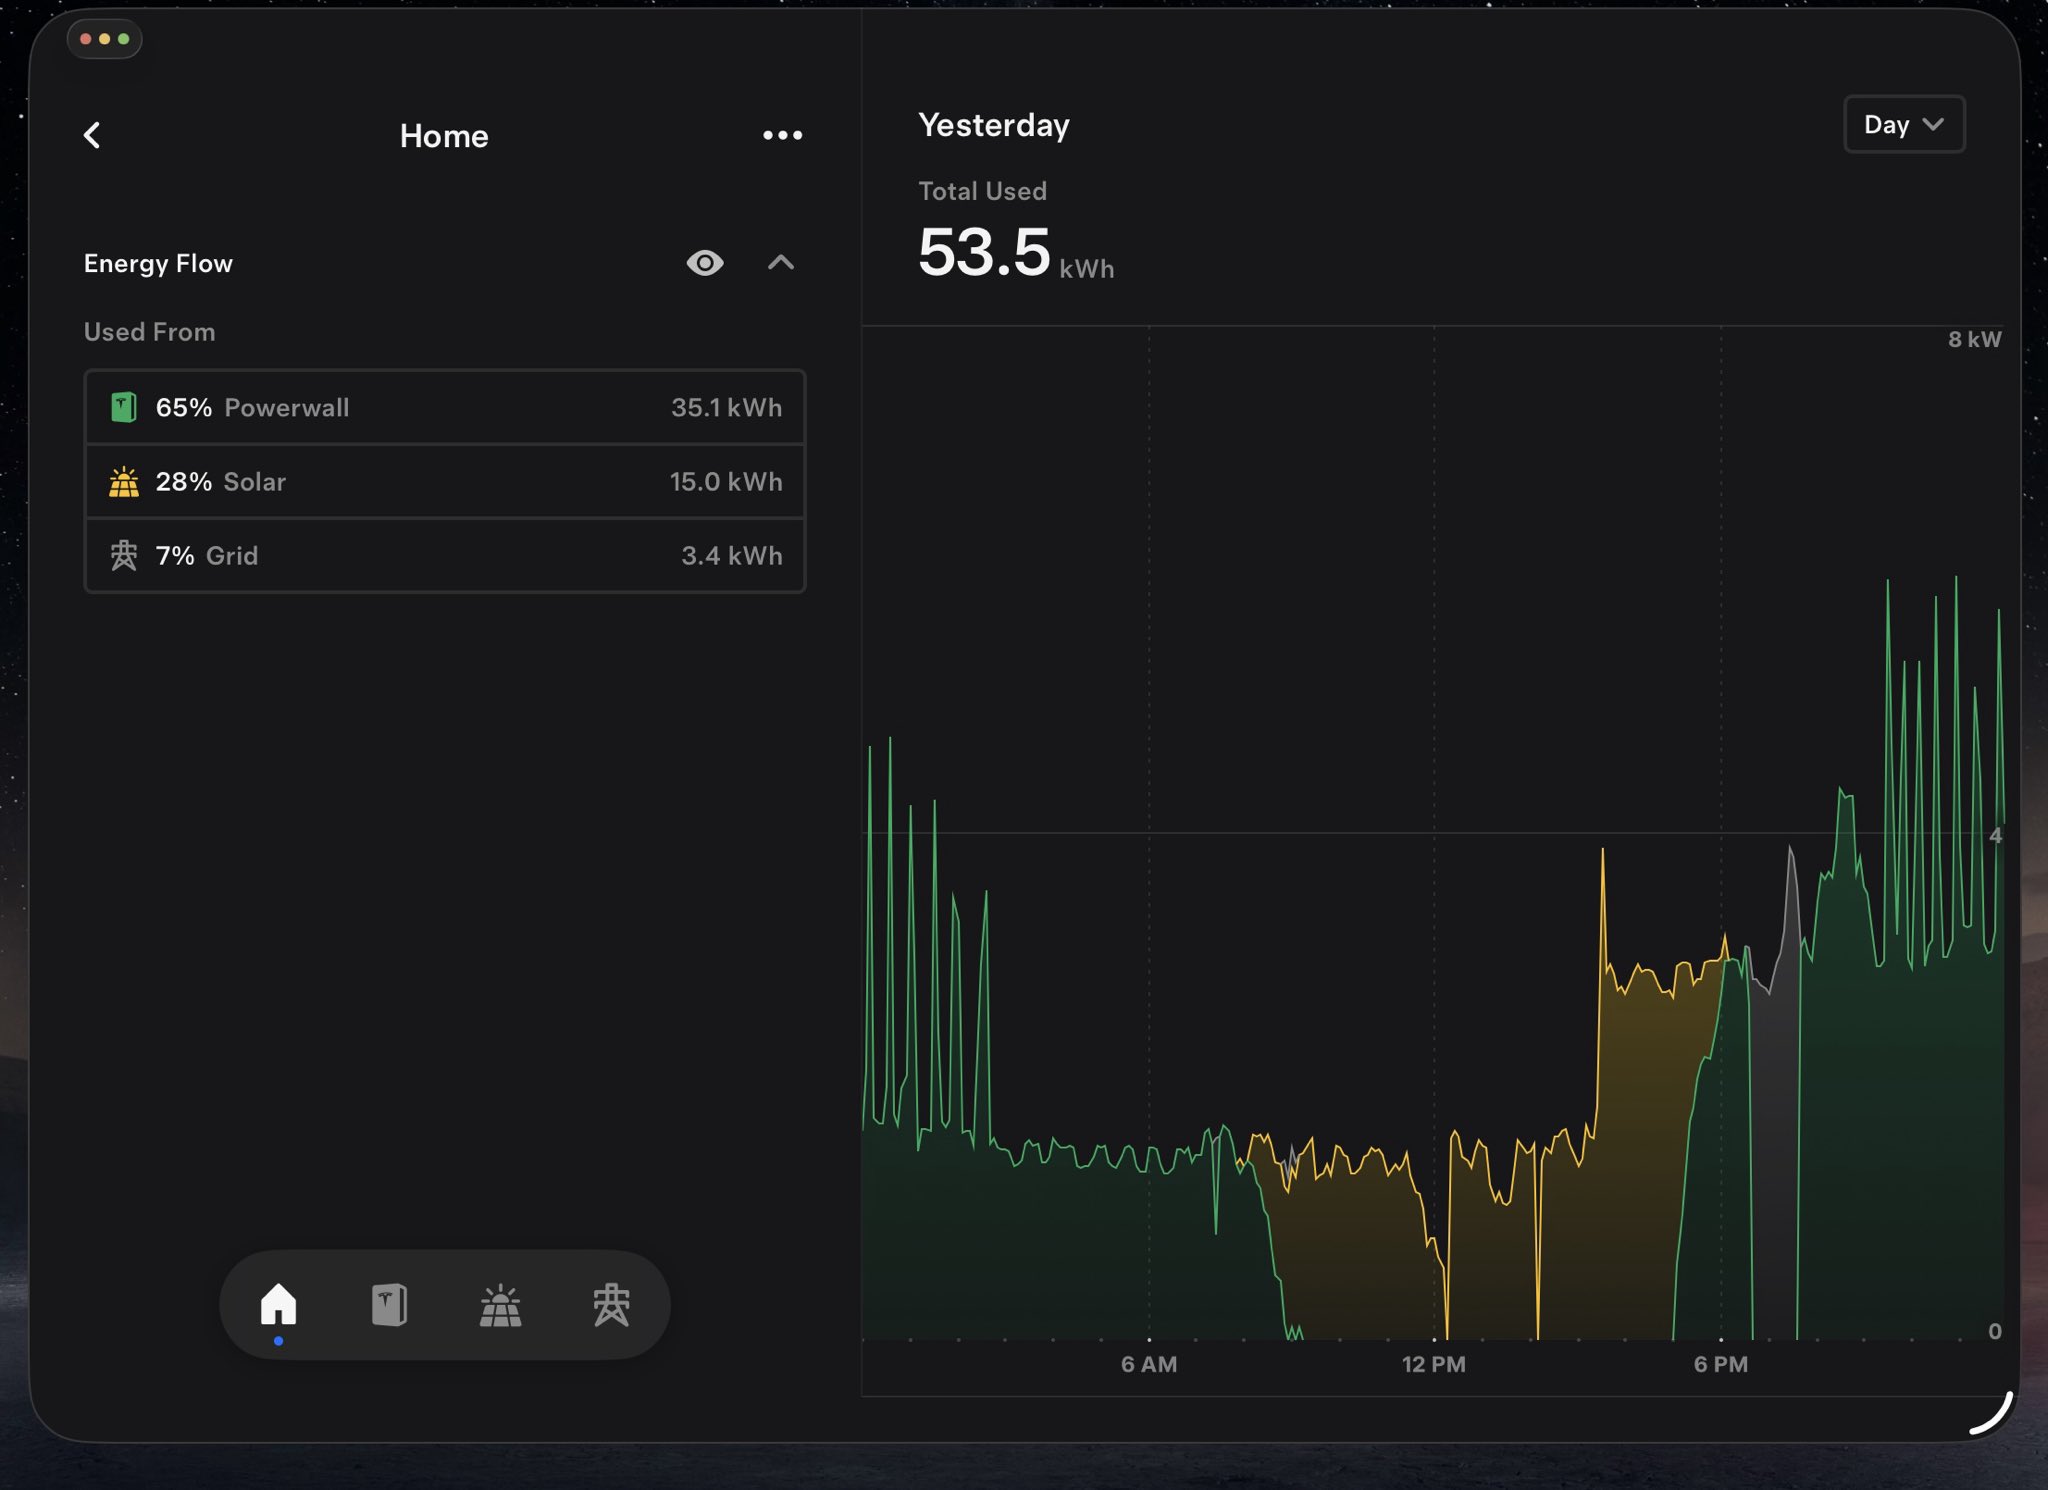Click the yellow Solar icon in list
This screenshot has width=2048, height=1490.
pos(123,482)
